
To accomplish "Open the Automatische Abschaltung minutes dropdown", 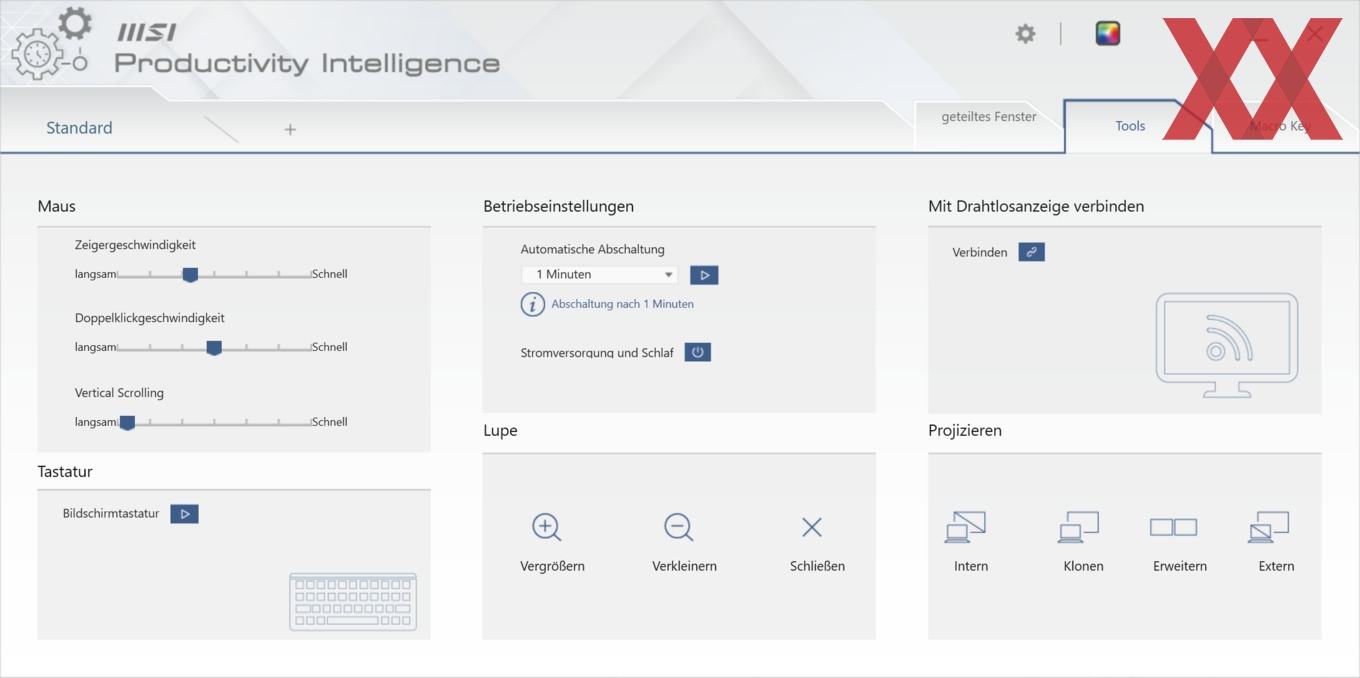I will [x=599, y=274].
